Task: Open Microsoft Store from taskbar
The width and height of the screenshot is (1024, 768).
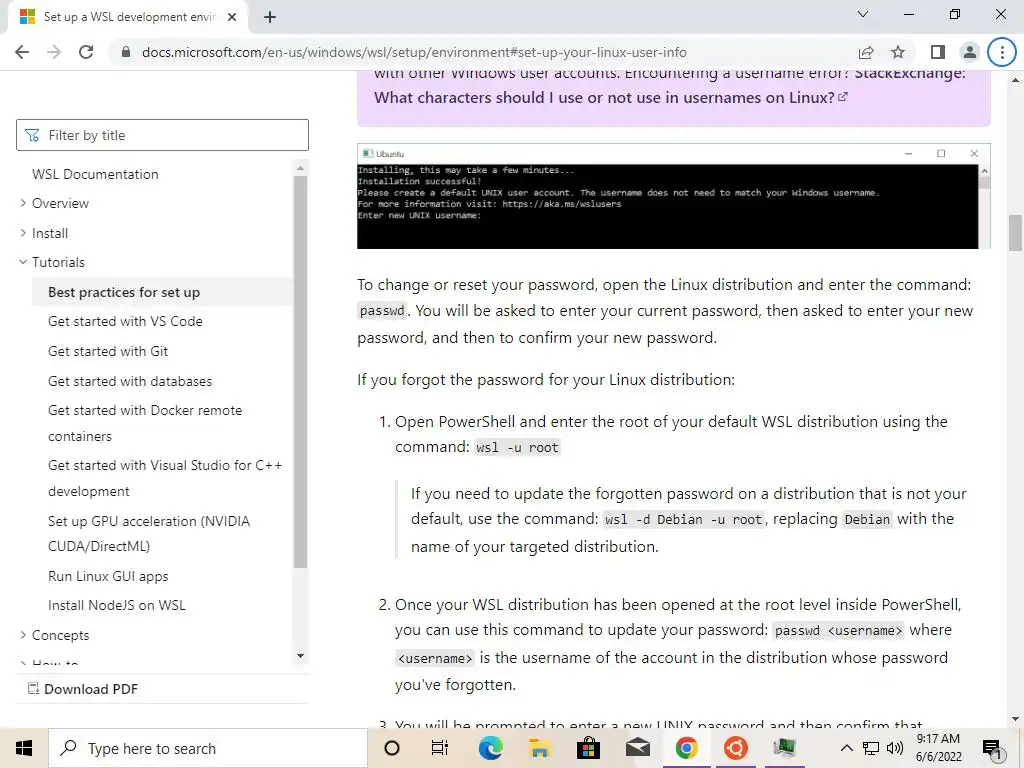Action: pos(588,748)
